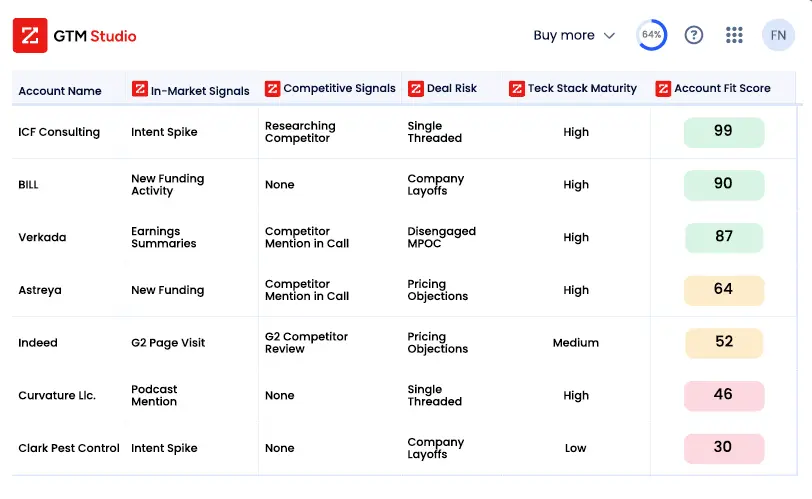Sort by Teck Stack Maturity column header
The image size is (812, 499).
click(582, 89)
